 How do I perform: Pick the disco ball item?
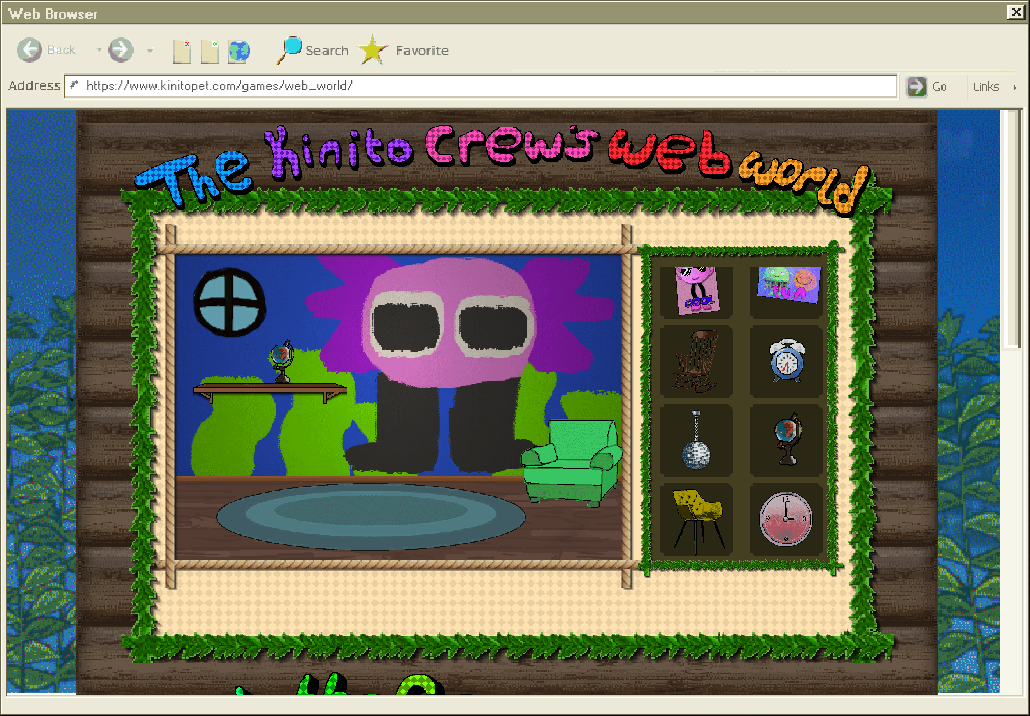pyautogui.click(x=695, y=440)
